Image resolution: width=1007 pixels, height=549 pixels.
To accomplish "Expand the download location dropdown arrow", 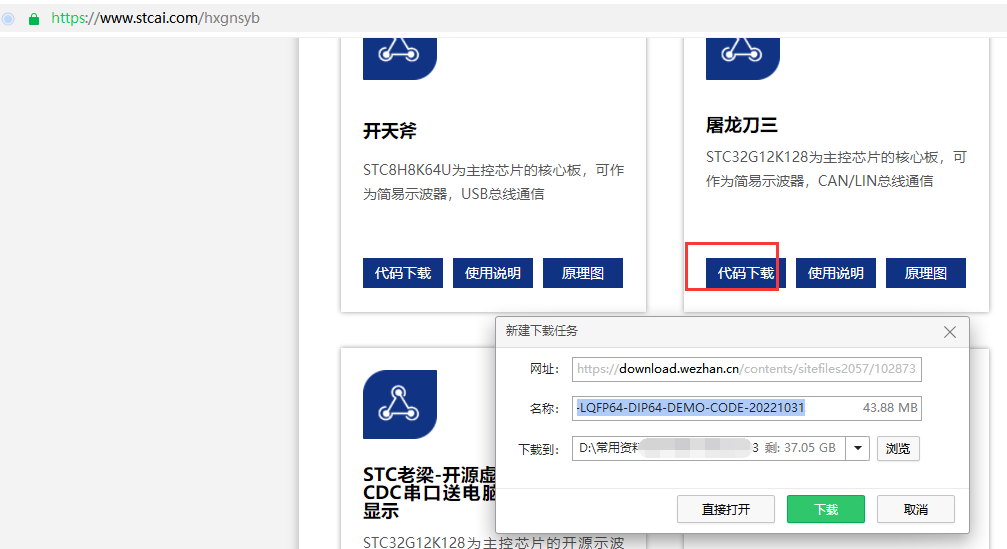I will (x=857, y=448).
